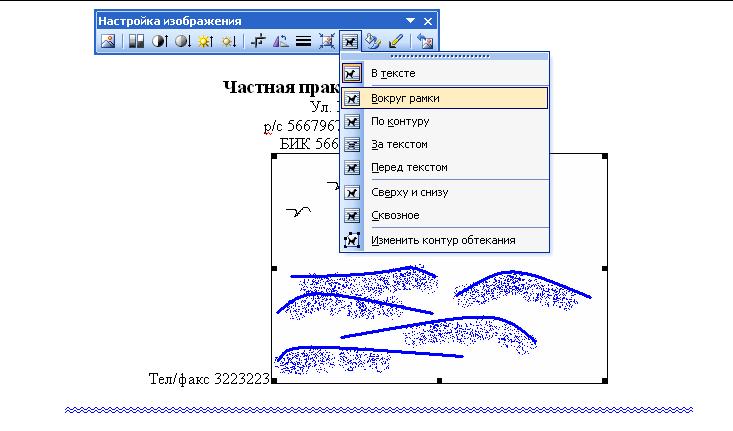Rotate picture left 90 degrees
This screenshot has width=733, height=431.
pyautogui.click(x=281, y=41)
